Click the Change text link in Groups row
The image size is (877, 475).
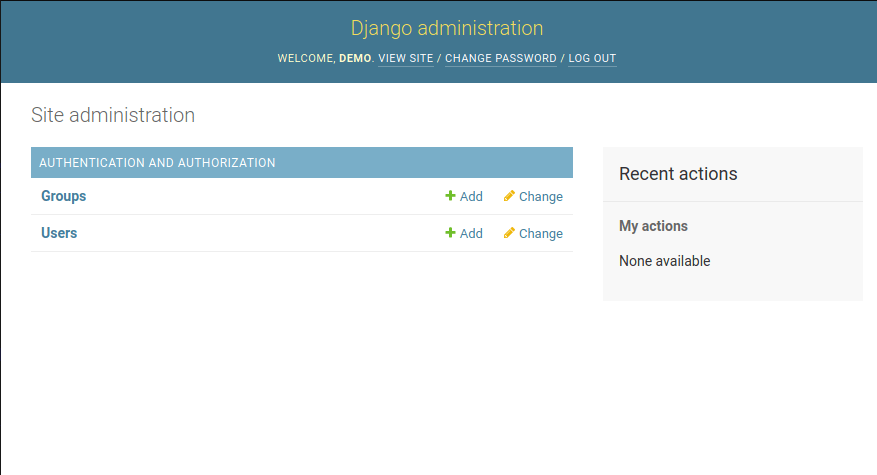pyautogui.click(x=541, y=197)
